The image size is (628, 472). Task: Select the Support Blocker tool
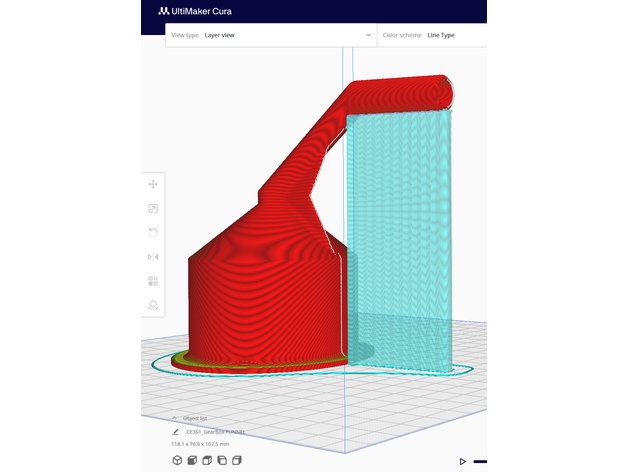pyautogui.click(x=153, y=305)
